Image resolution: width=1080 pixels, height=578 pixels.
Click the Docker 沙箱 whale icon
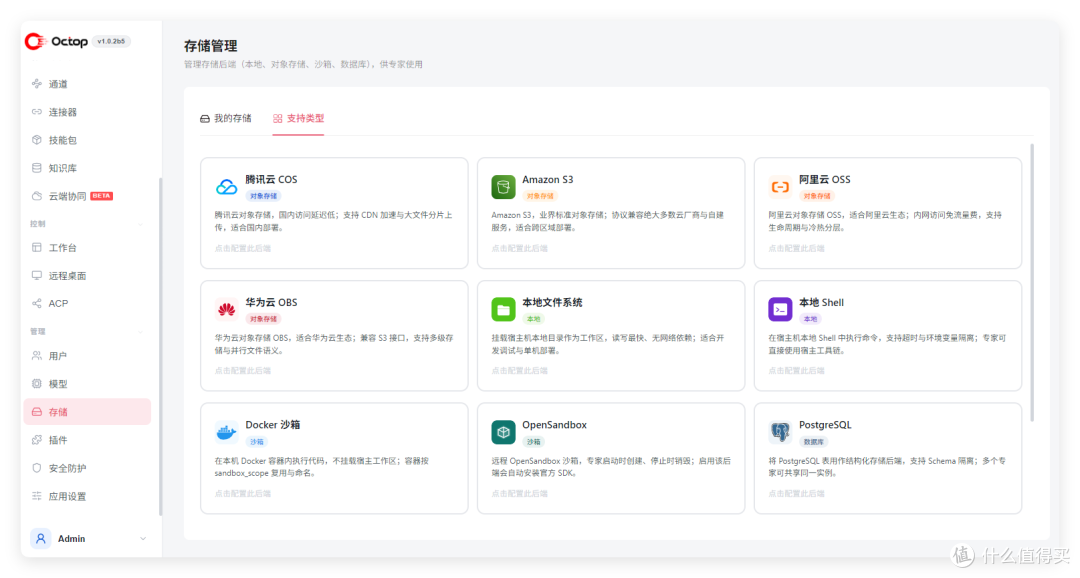click(227, 432)
